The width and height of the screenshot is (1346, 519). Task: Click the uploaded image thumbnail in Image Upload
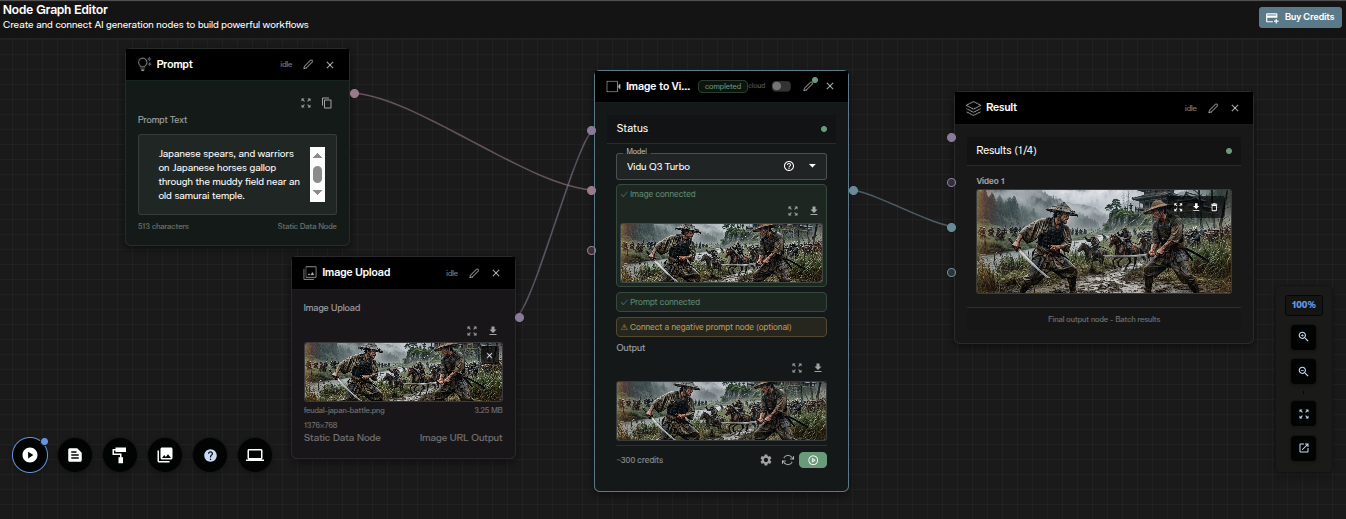point(403,372)
